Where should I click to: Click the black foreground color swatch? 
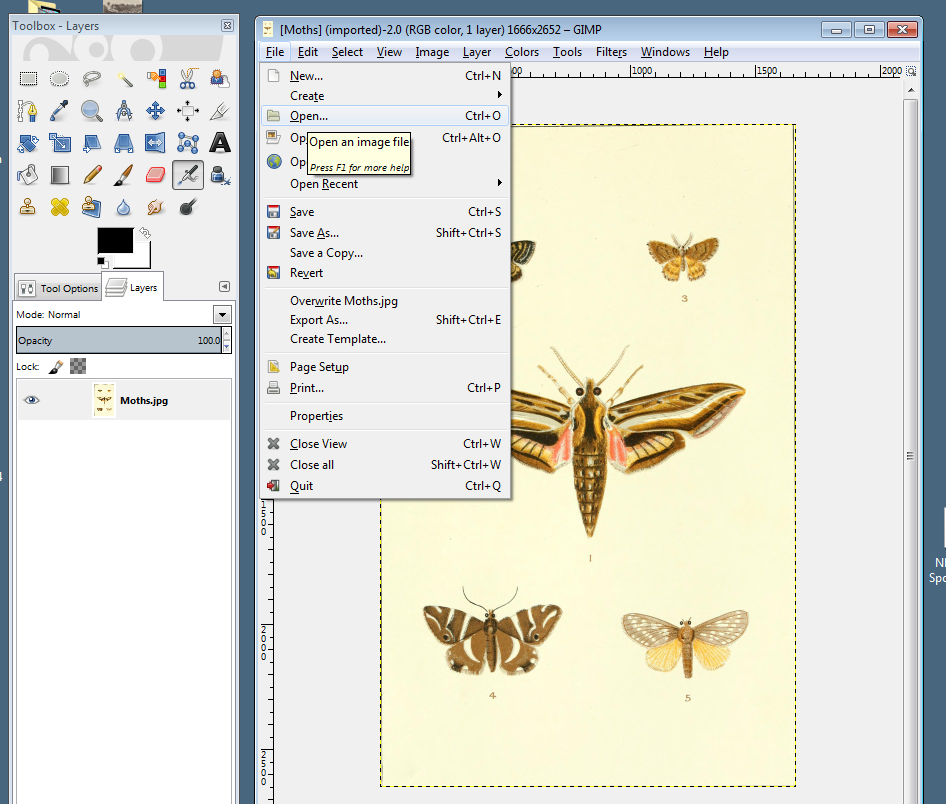point(114,240)
